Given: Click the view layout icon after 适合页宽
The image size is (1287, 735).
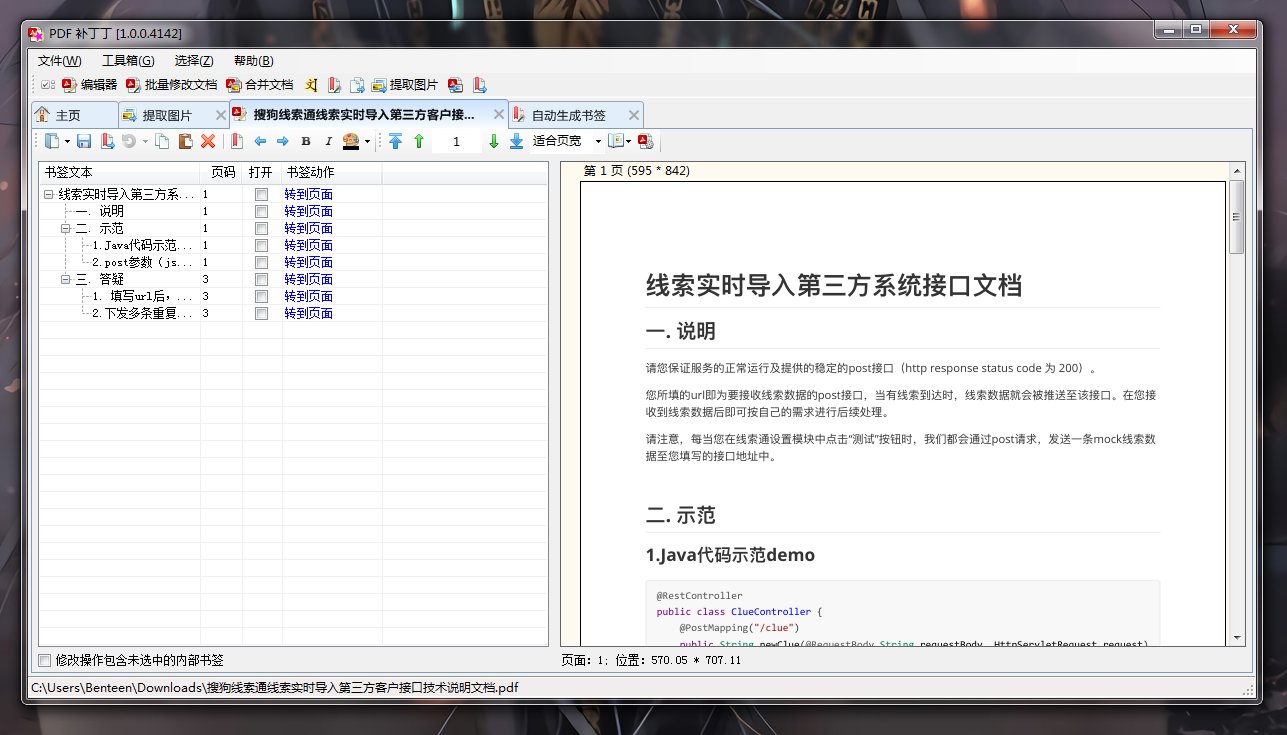Looking at the screenshot, I should (615, 142).
